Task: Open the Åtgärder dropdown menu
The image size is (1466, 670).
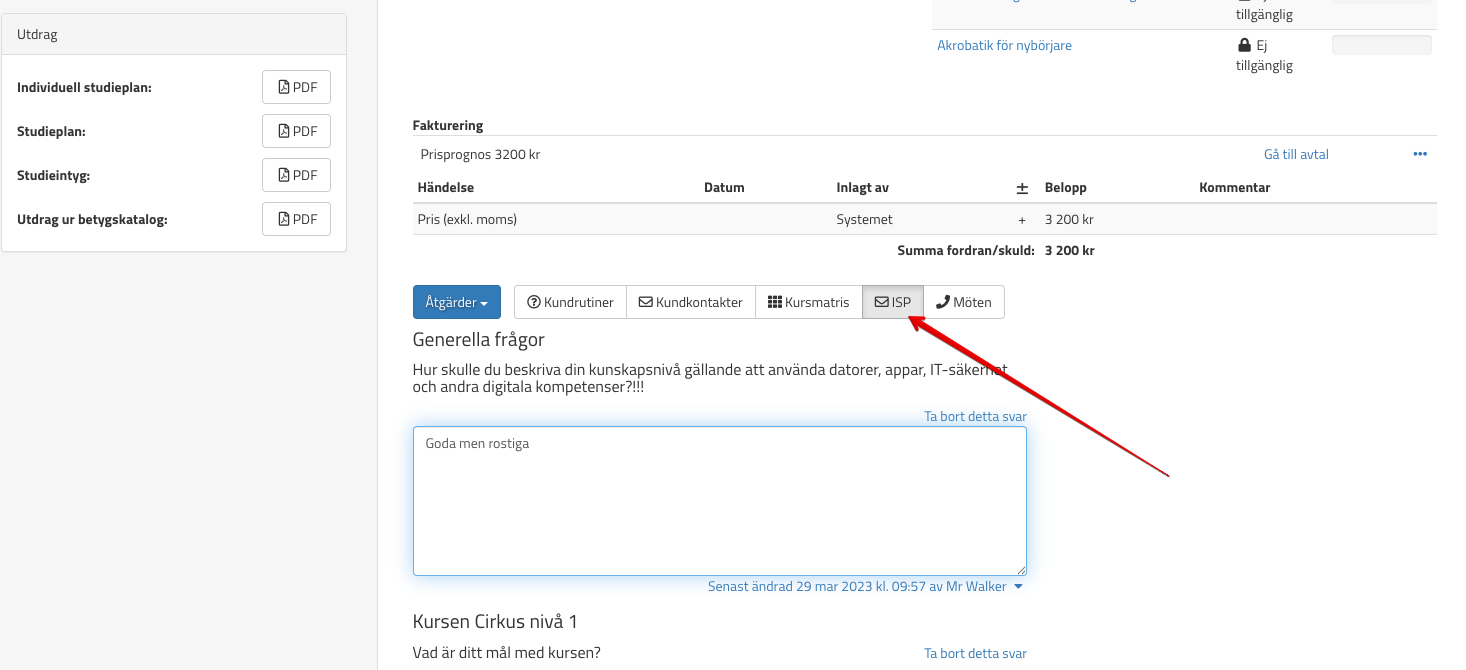Action: point(456,302)
